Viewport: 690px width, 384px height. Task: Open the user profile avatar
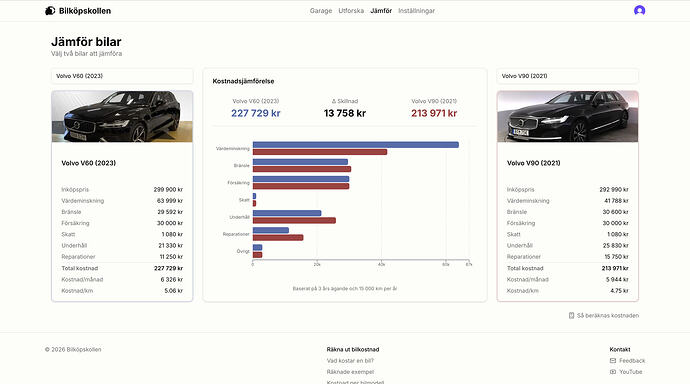[x=639, y=11]
